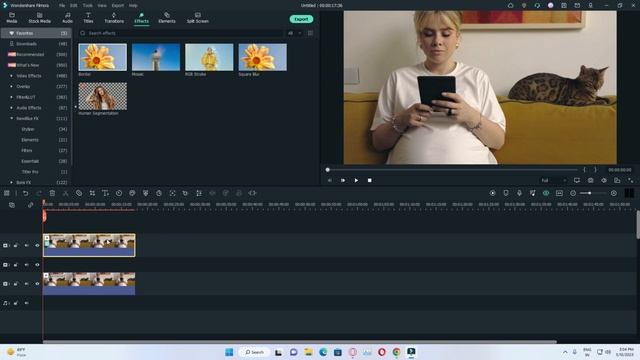The image size is (640, 360).
Task: Open the Tools menu
Action: [87, 6]
